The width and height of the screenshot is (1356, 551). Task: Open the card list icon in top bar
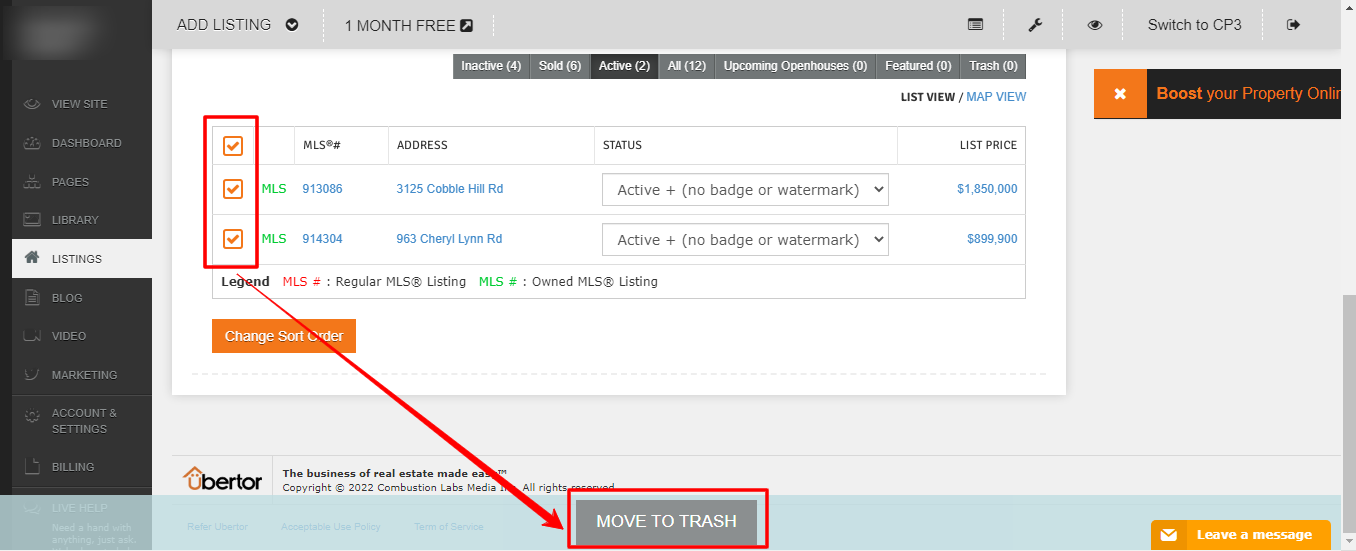(975, 25)
